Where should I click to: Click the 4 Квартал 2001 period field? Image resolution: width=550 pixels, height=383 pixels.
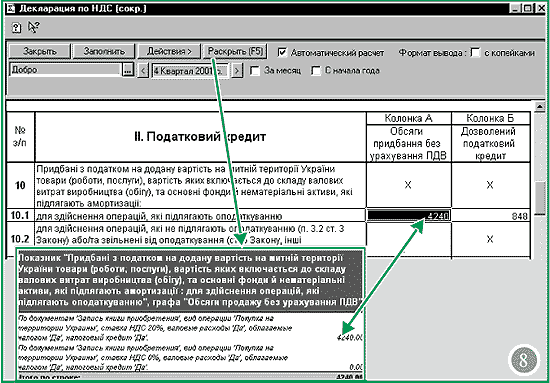point(190,71)
